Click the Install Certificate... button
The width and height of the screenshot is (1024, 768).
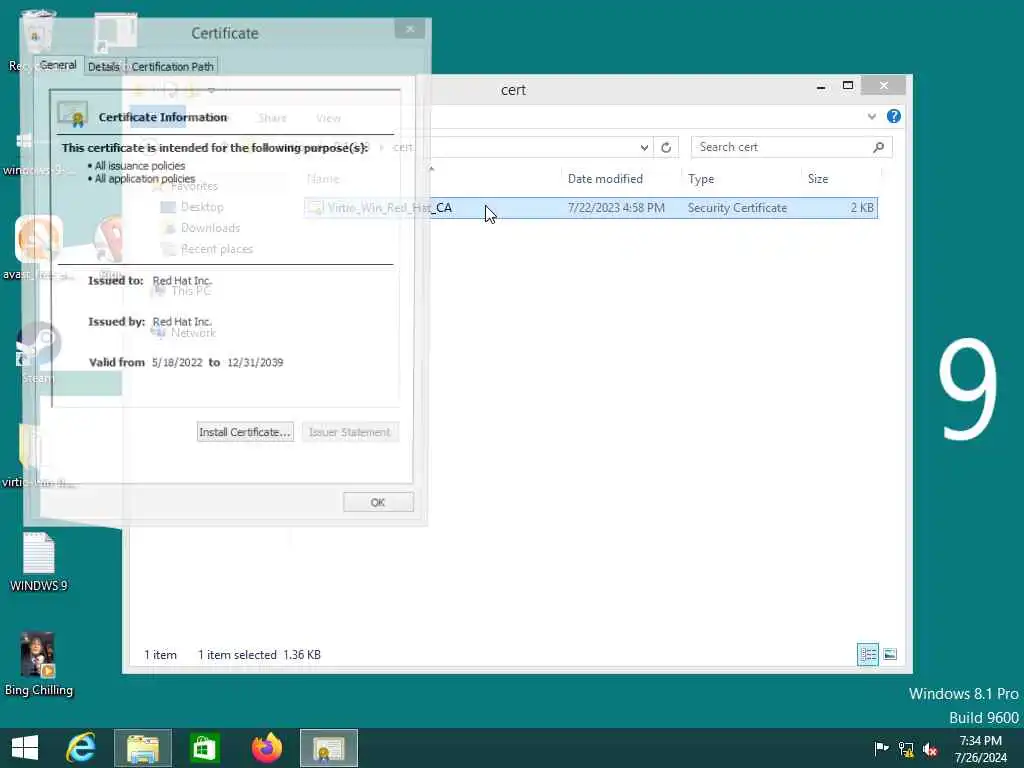(245, 432)
